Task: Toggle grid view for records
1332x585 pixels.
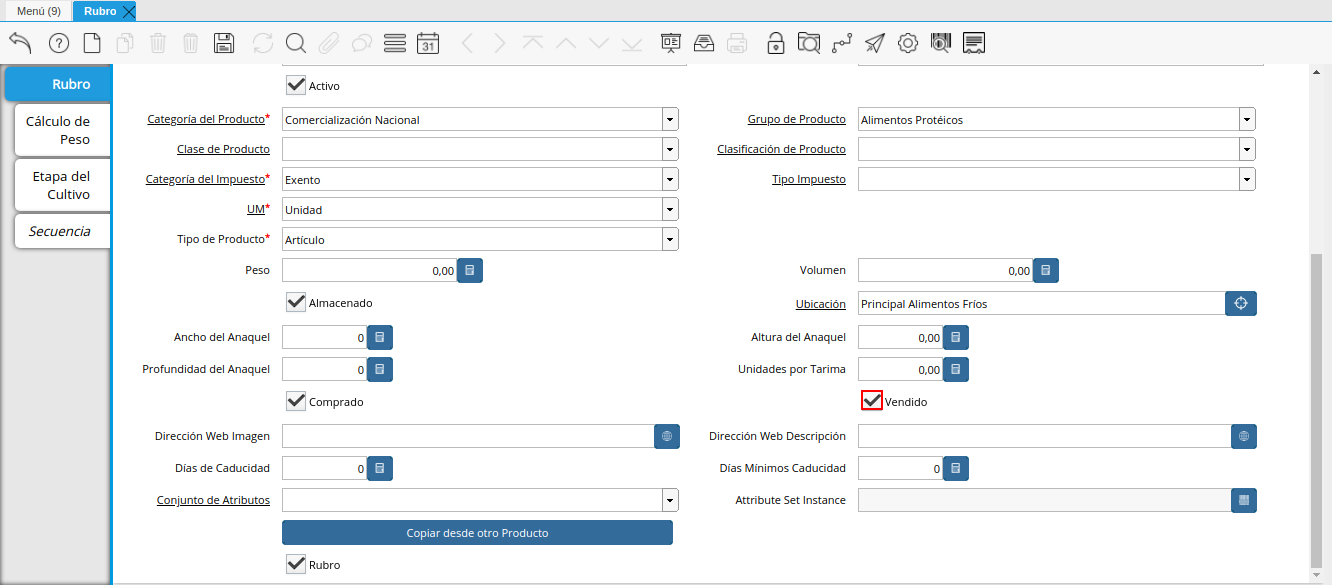Action: coord(394,43)
